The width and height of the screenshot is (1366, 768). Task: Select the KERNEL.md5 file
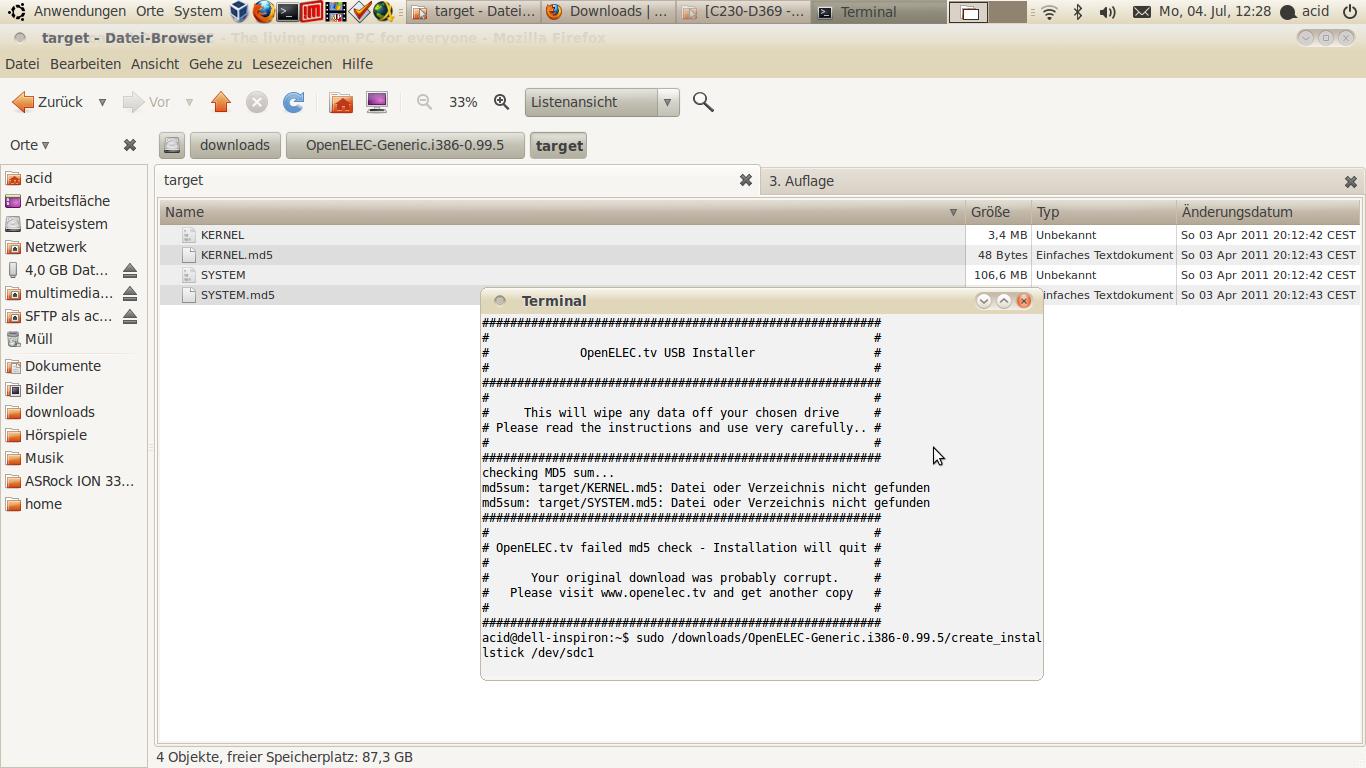(237, 255)
